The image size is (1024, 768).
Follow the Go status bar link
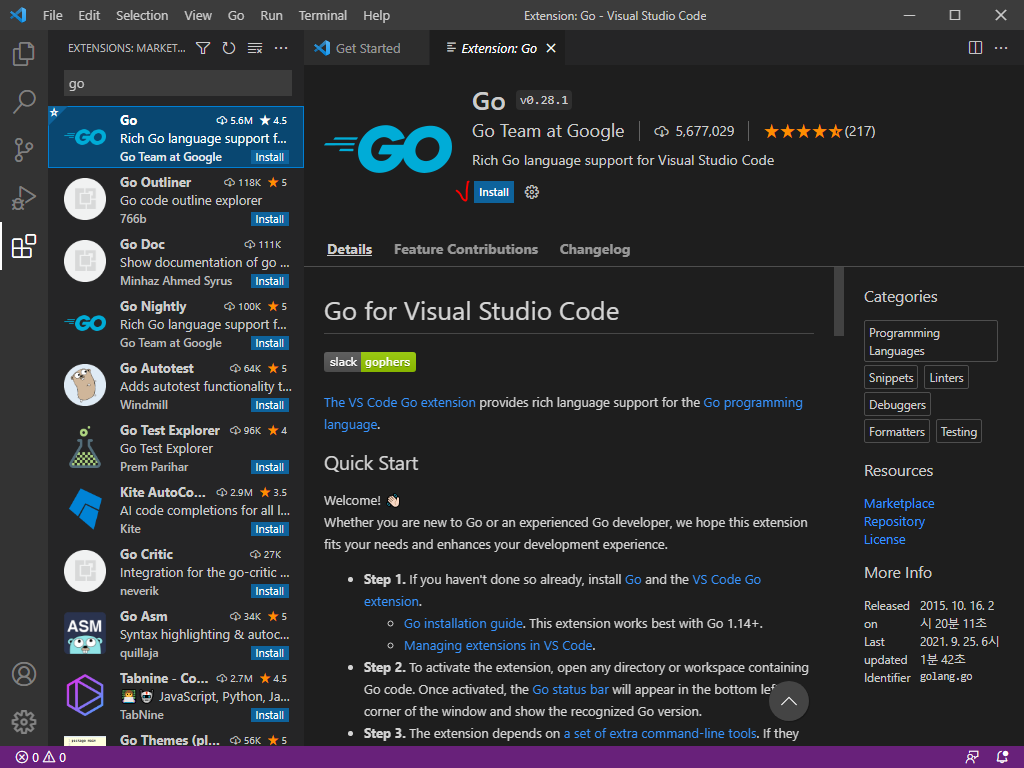tap(570, 690)
